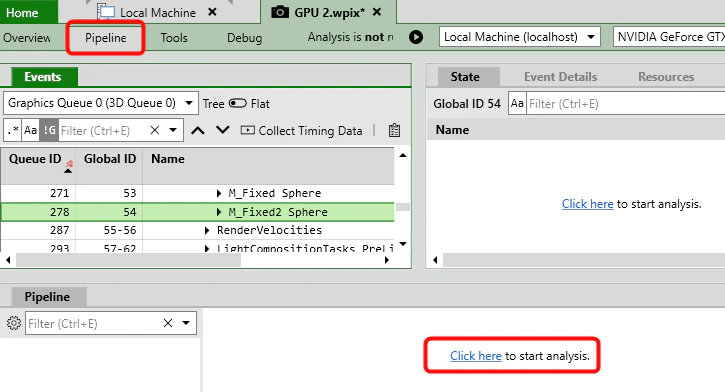Open the Debug tab
The width and height of the screenshot is (725, 392).
click(x=244, y=38)
